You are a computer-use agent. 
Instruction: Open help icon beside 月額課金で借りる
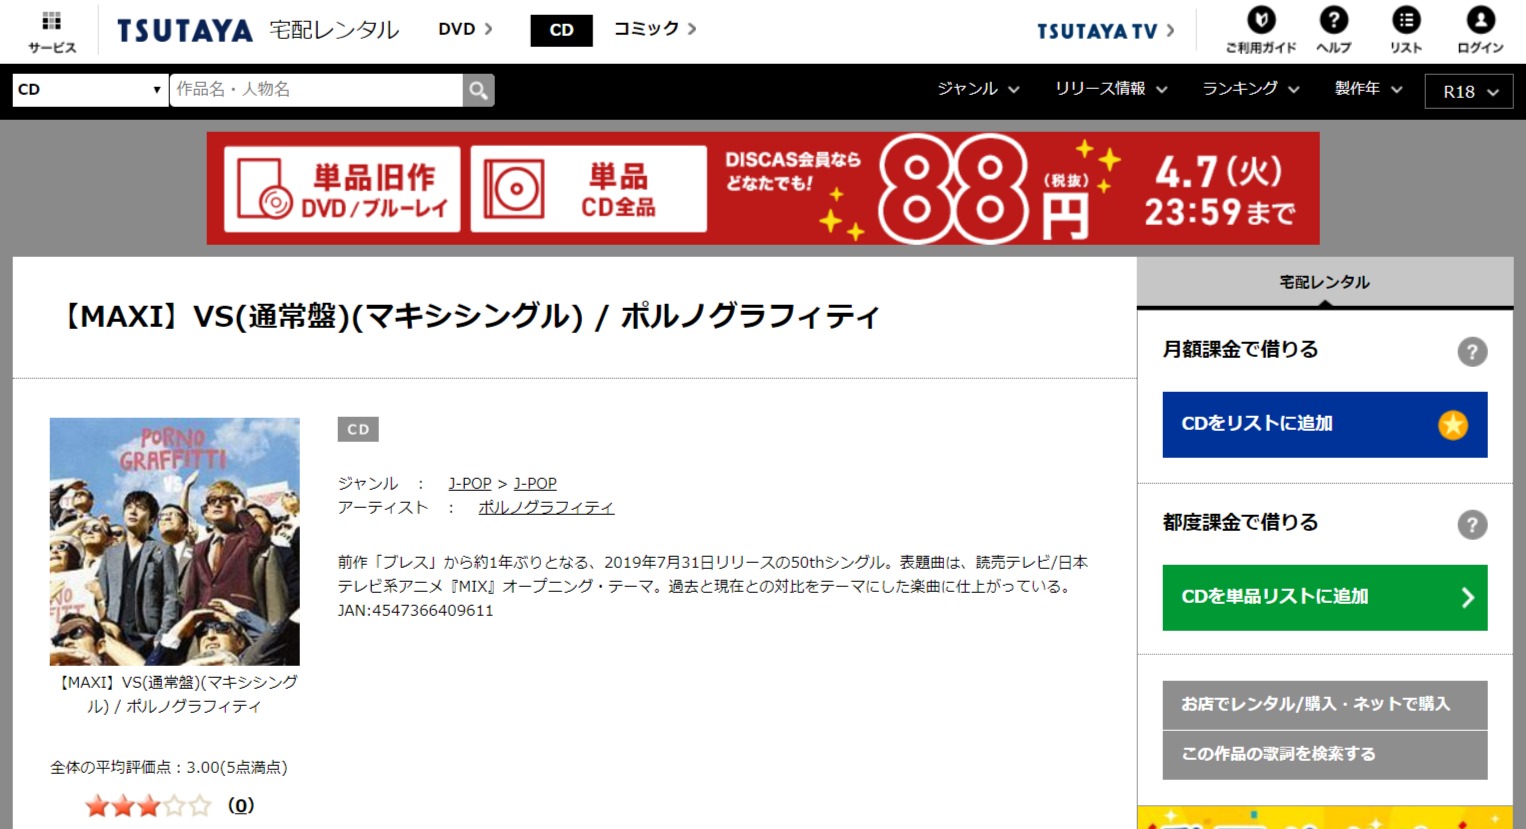pyautogui.click(x=1472, y=352)
